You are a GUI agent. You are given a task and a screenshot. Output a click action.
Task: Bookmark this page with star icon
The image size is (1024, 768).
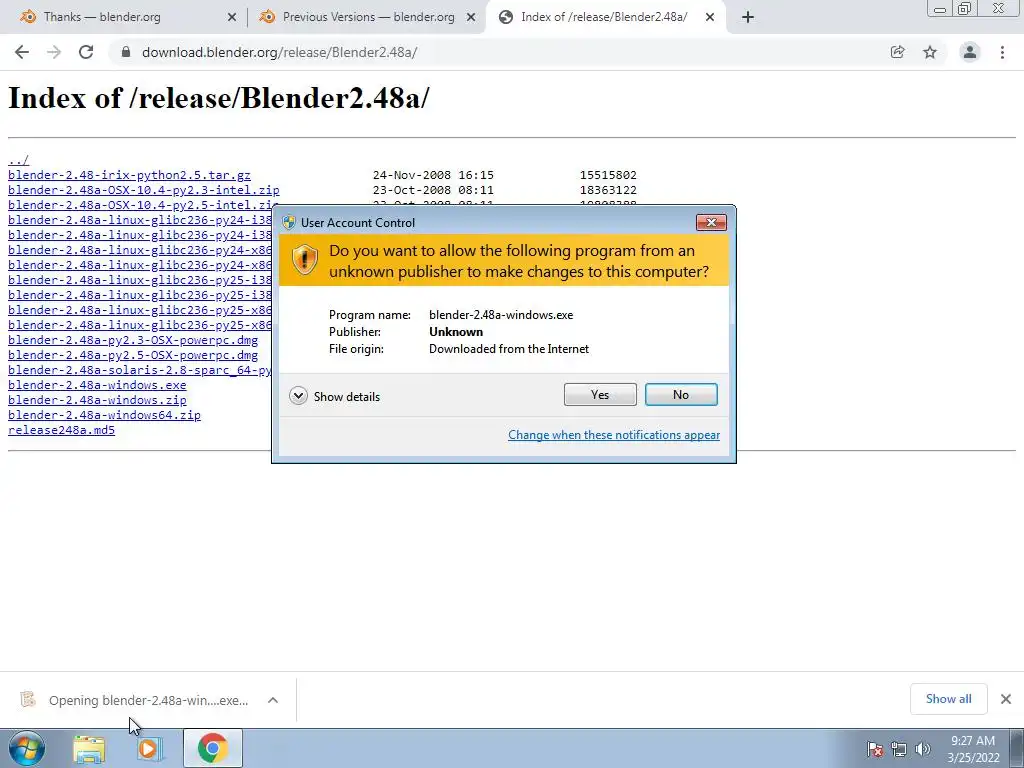pos(930,52)
